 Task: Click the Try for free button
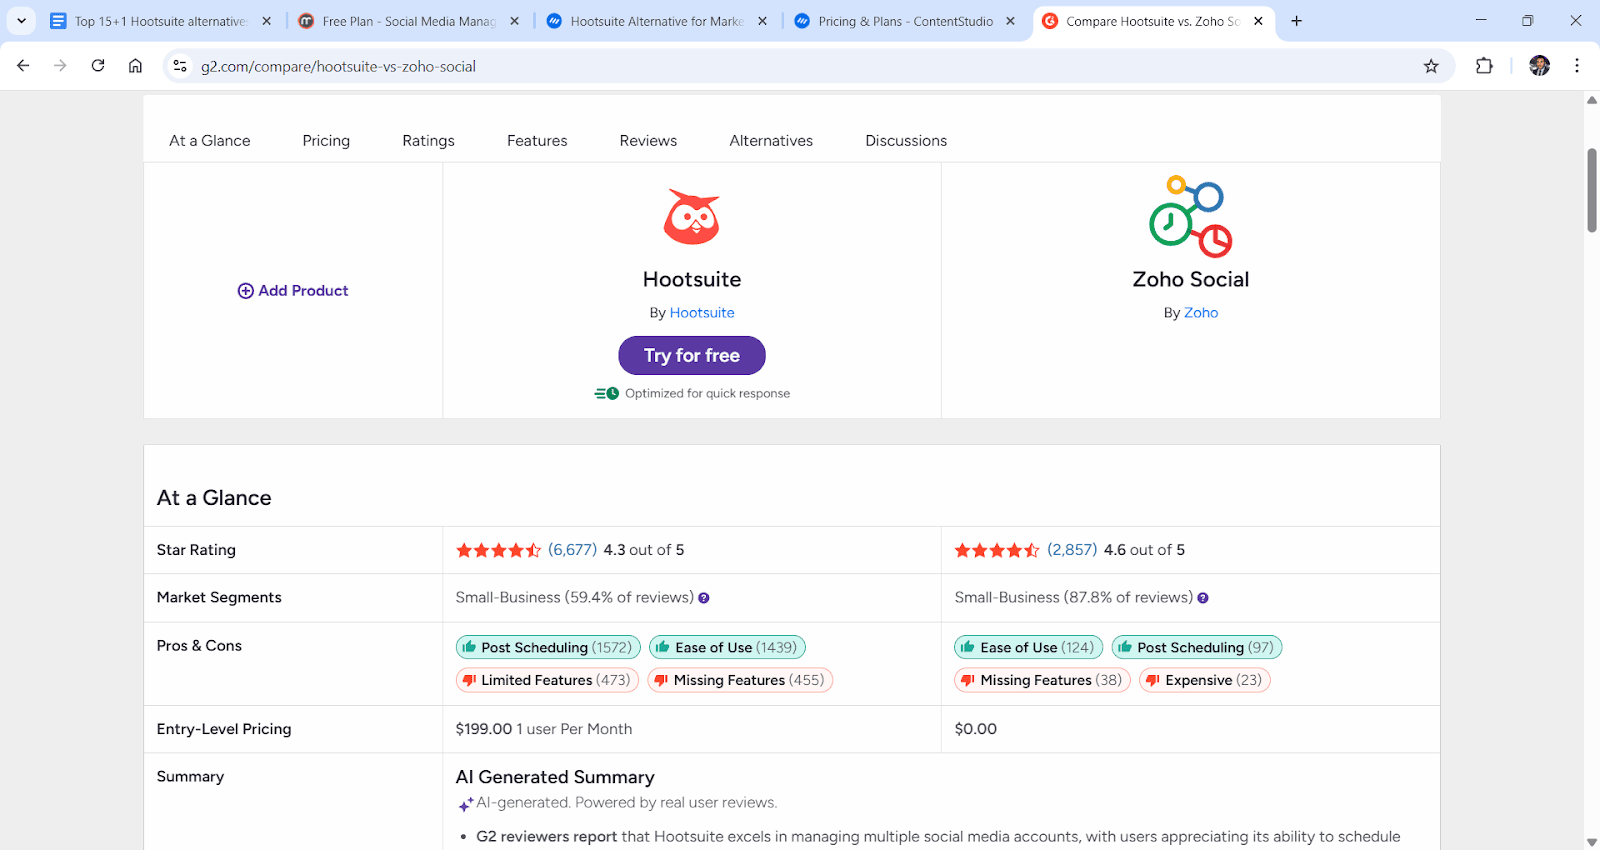(692, 356)
